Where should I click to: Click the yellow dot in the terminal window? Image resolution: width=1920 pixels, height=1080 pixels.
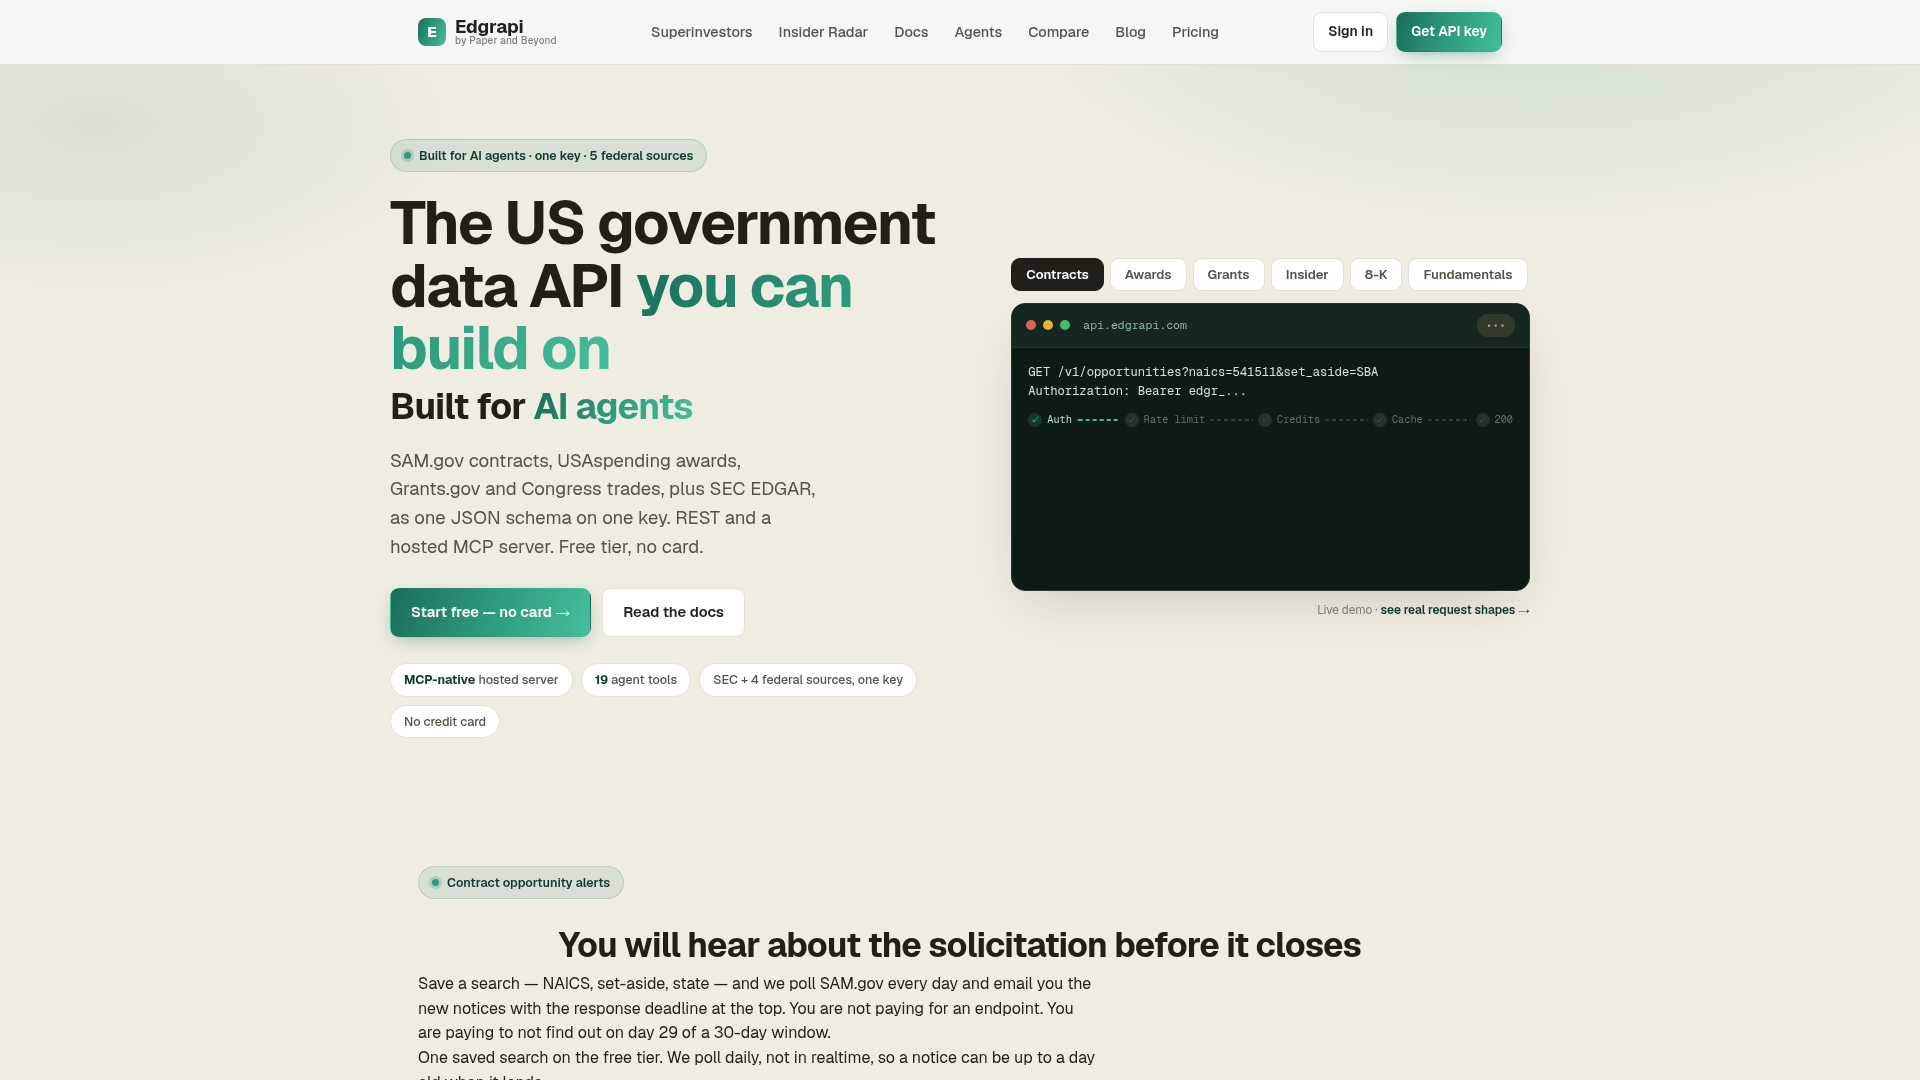click(x=1048, y=325)
